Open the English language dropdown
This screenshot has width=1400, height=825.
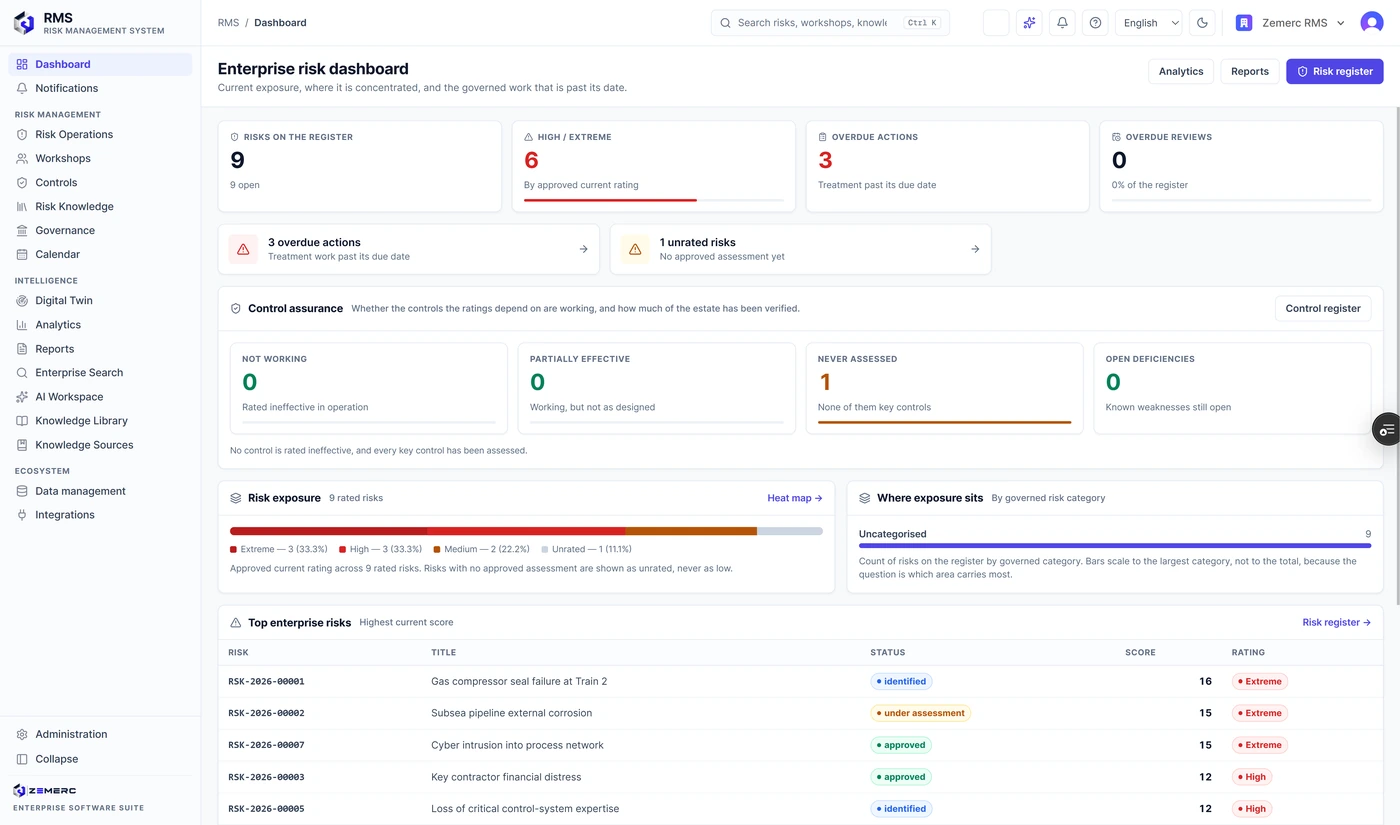[1148, 23]
